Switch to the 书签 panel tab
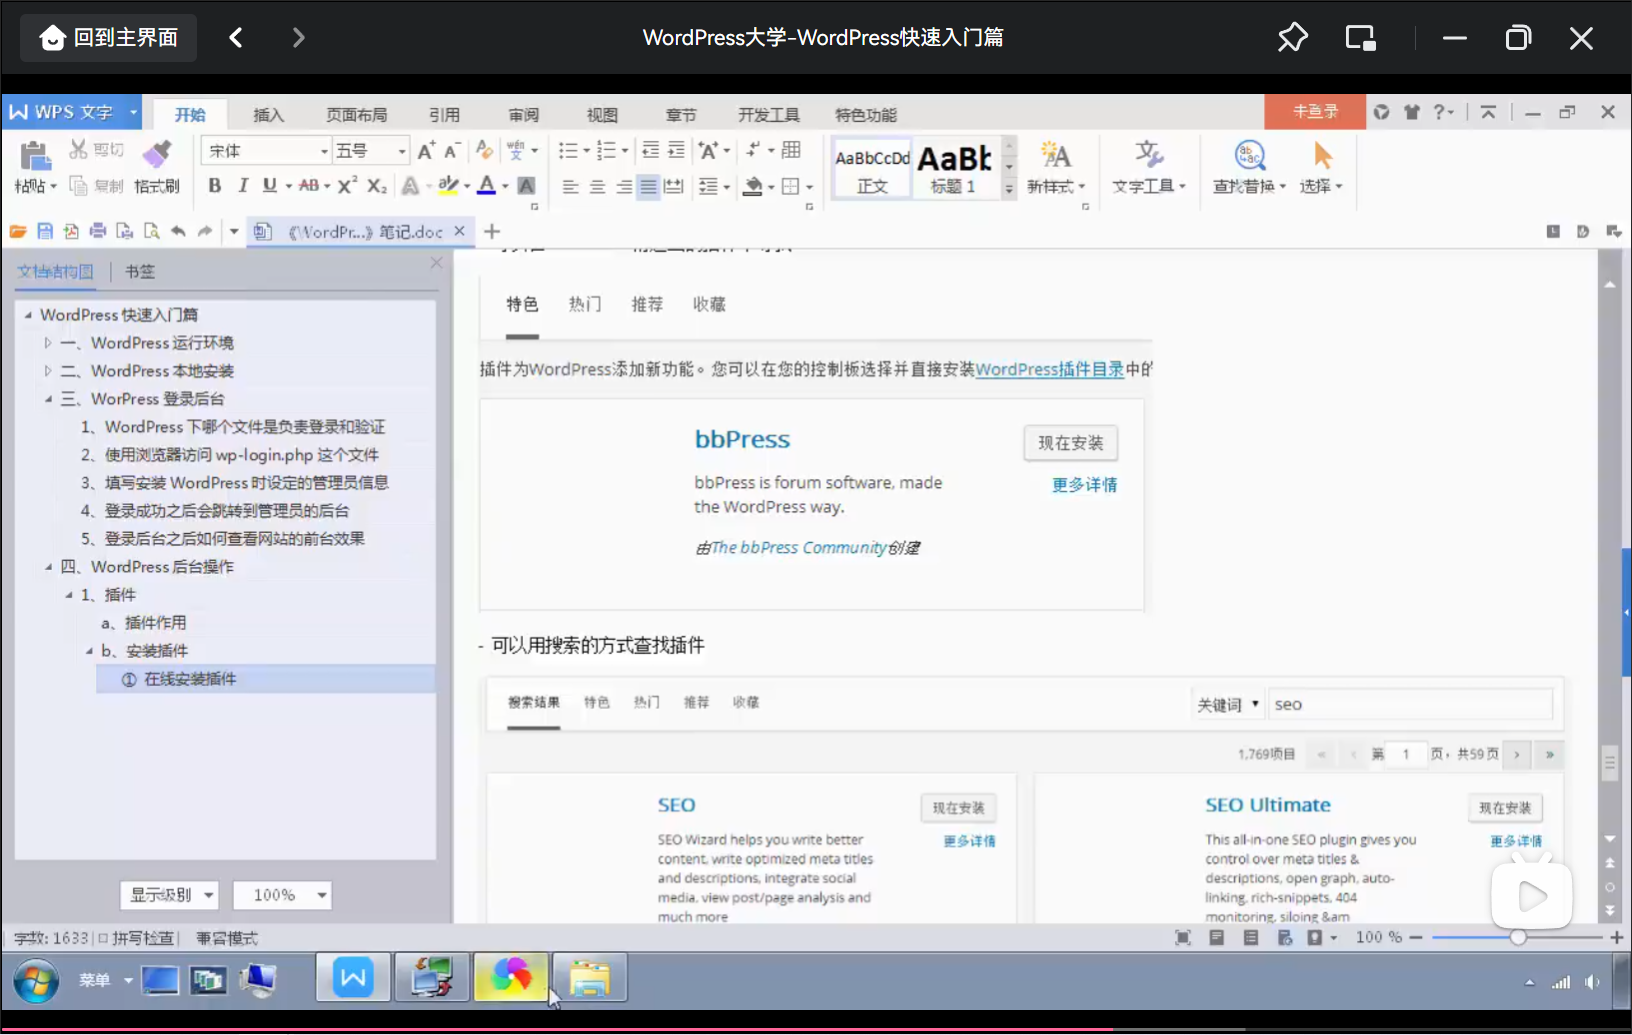1632x1035 pixels. click(x=140, y=271)
